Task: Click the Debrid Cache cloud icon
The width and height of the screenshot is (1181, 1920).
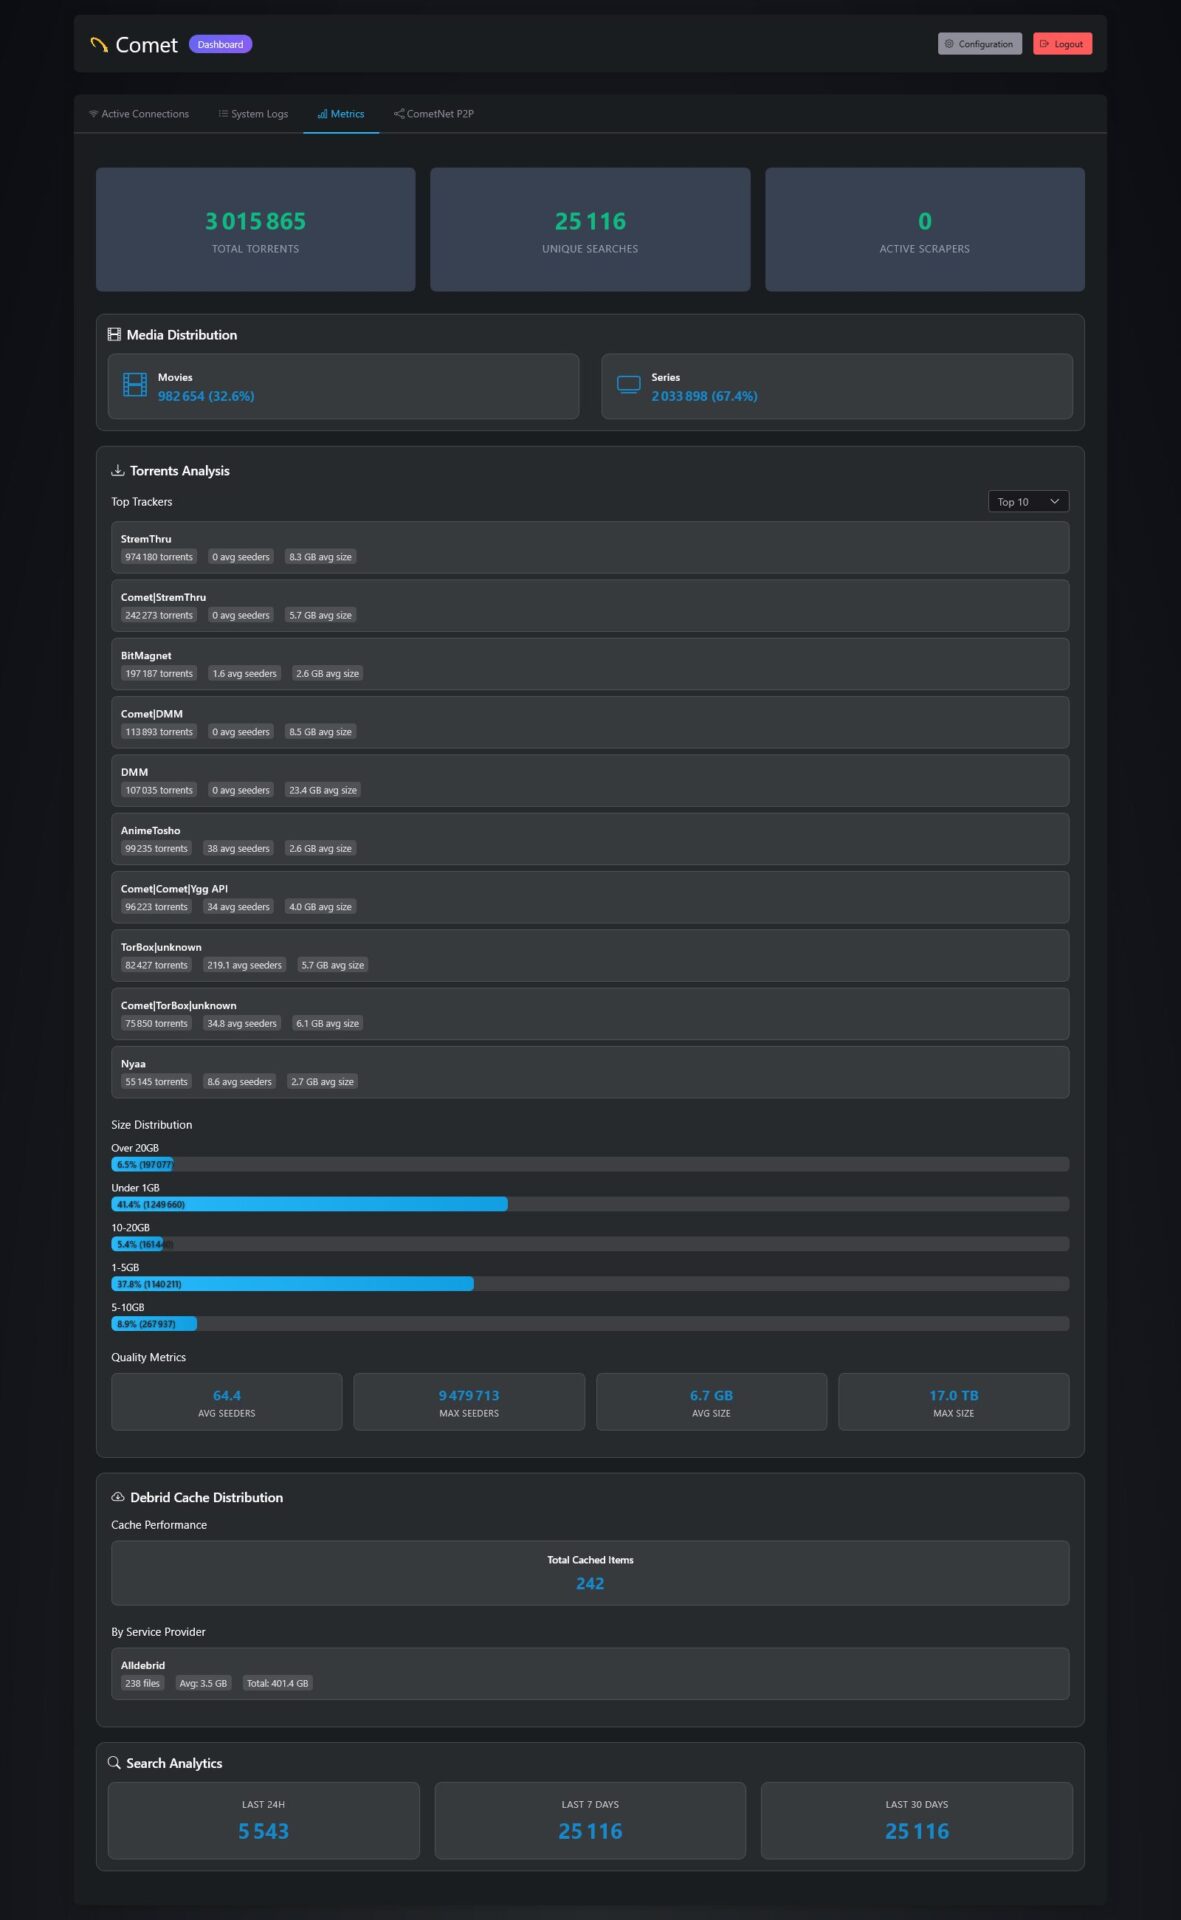Action: point(118,1497)
